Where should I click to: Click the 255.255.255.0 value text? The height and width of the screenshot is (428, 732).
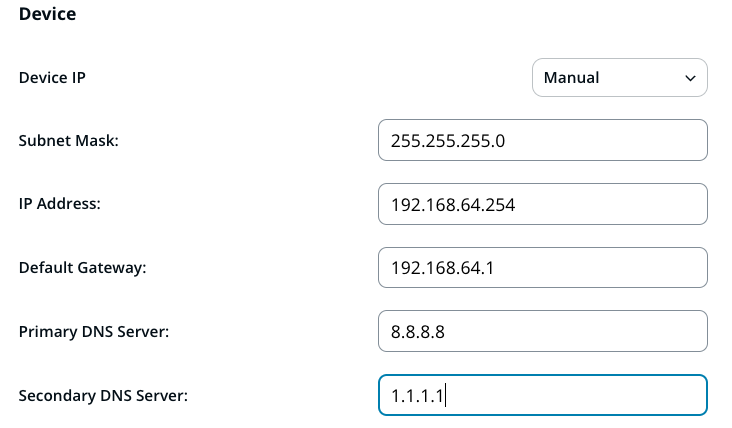click(448, 141)
